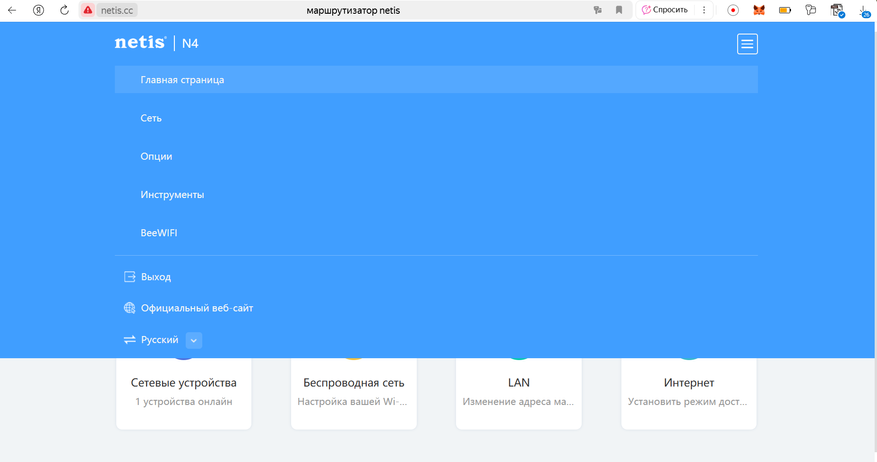Image resolution: width=877 pixels, height=462 pixels.
Task: Go back with browser back arrow
Action: (x=12, y=10)
